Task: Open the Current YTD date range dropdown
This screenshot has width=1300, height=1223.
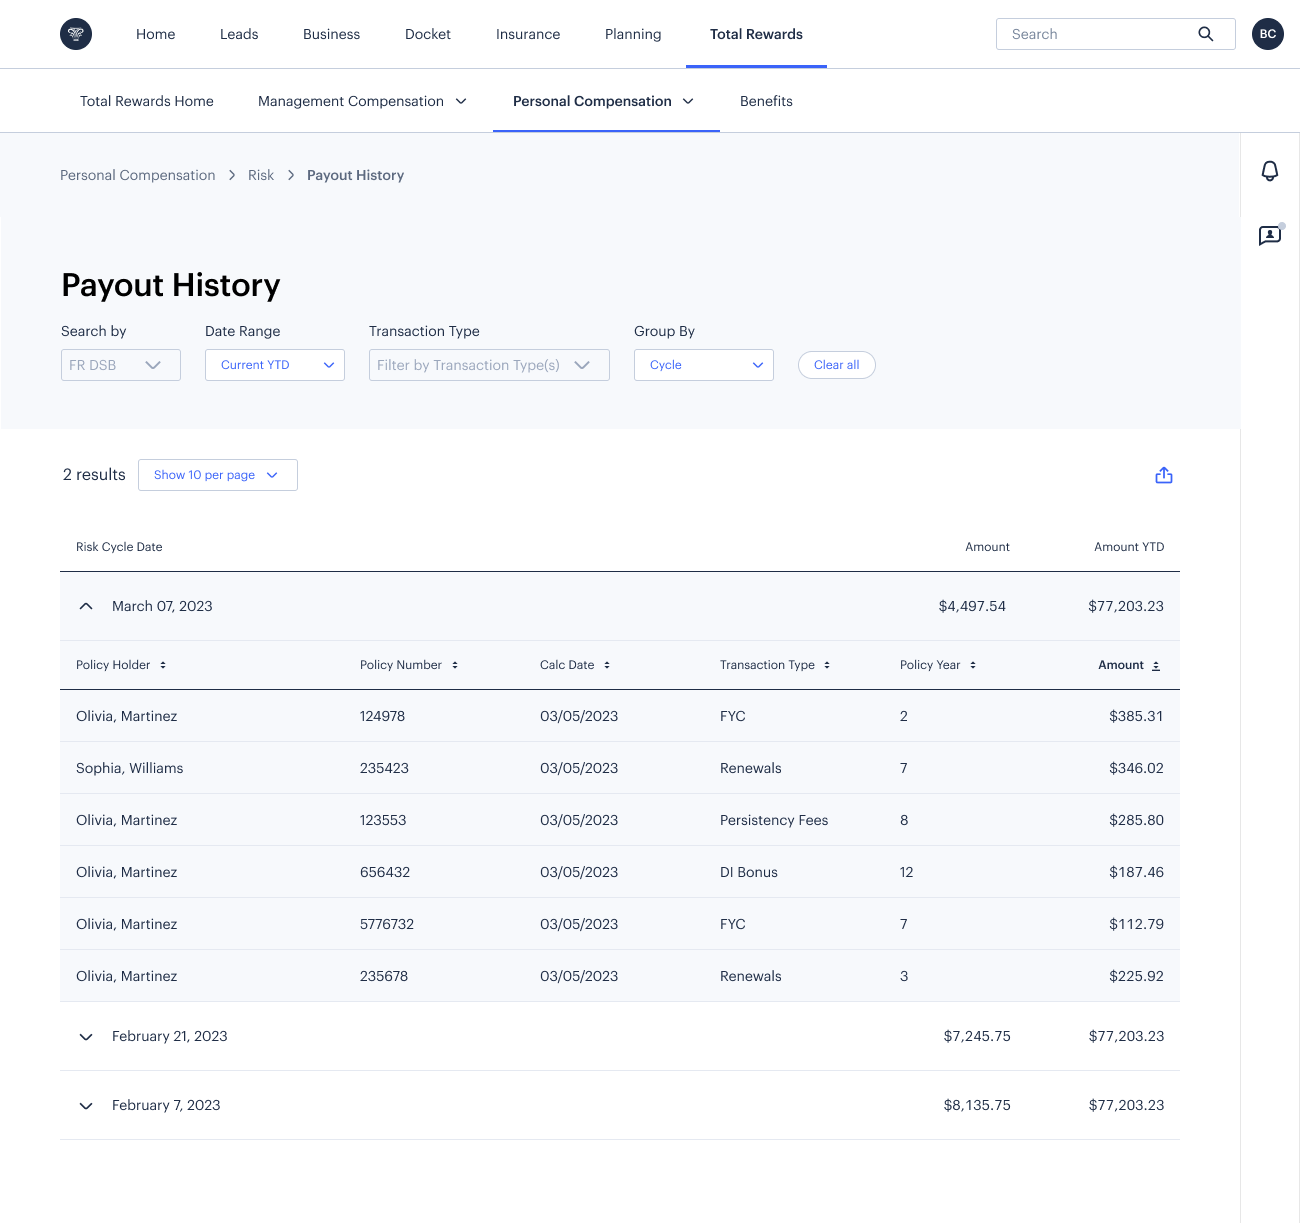Action: (275, 365)
